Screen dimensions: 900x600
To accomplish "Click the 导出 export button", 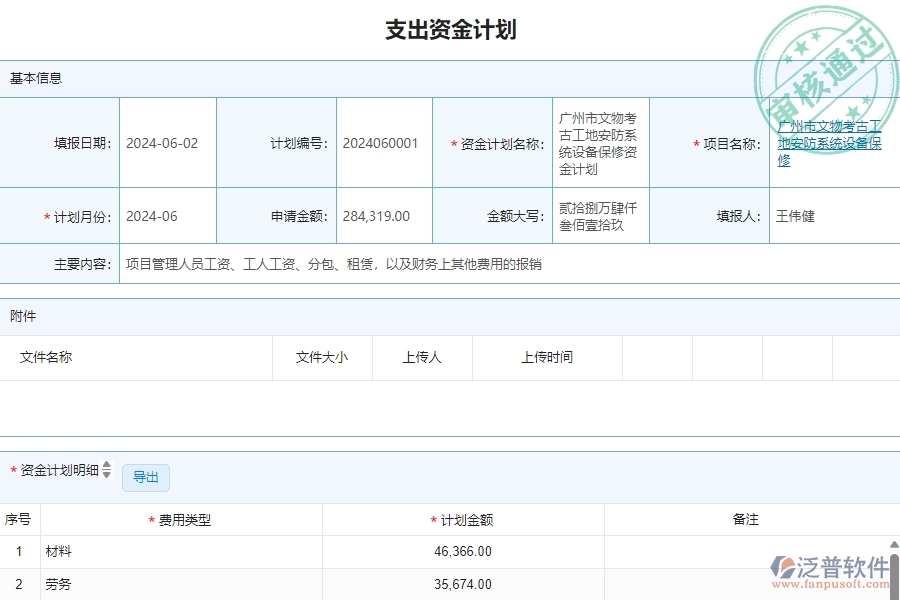I will pyautogui.click(x=145, y=477).
